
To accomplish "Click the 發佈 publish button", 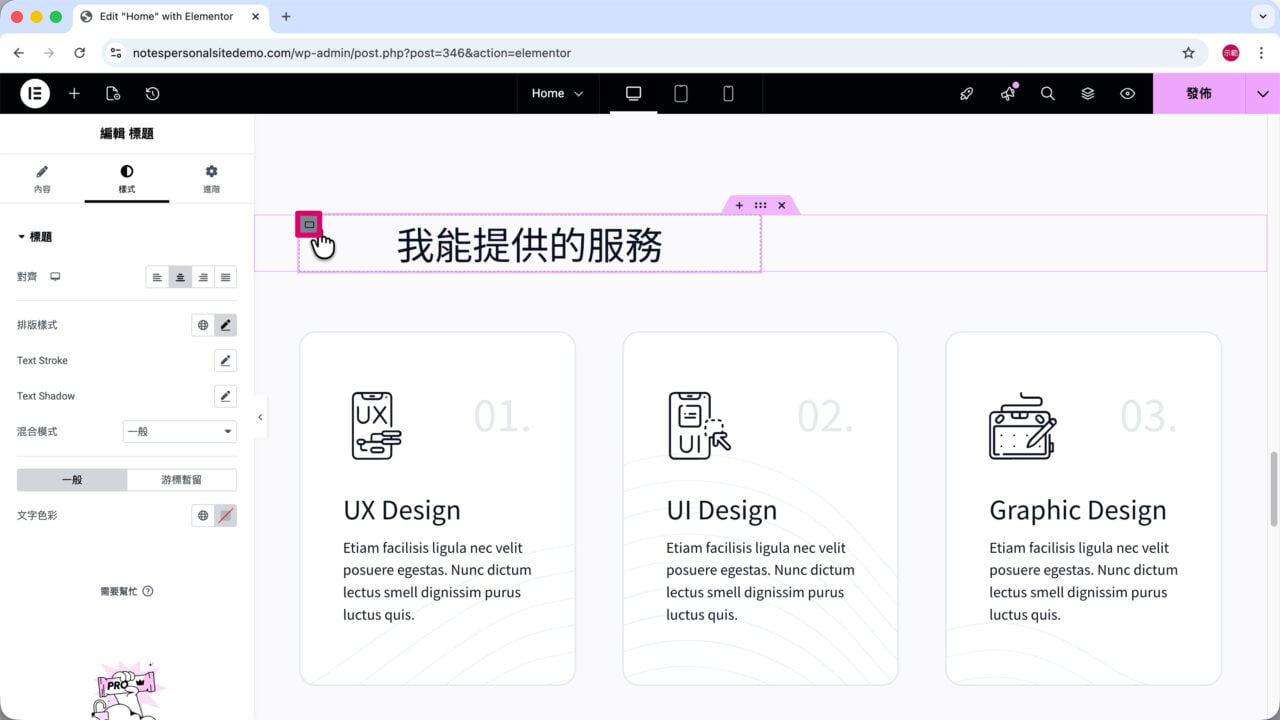I will pyautogui.click(x=1199, y=93).
